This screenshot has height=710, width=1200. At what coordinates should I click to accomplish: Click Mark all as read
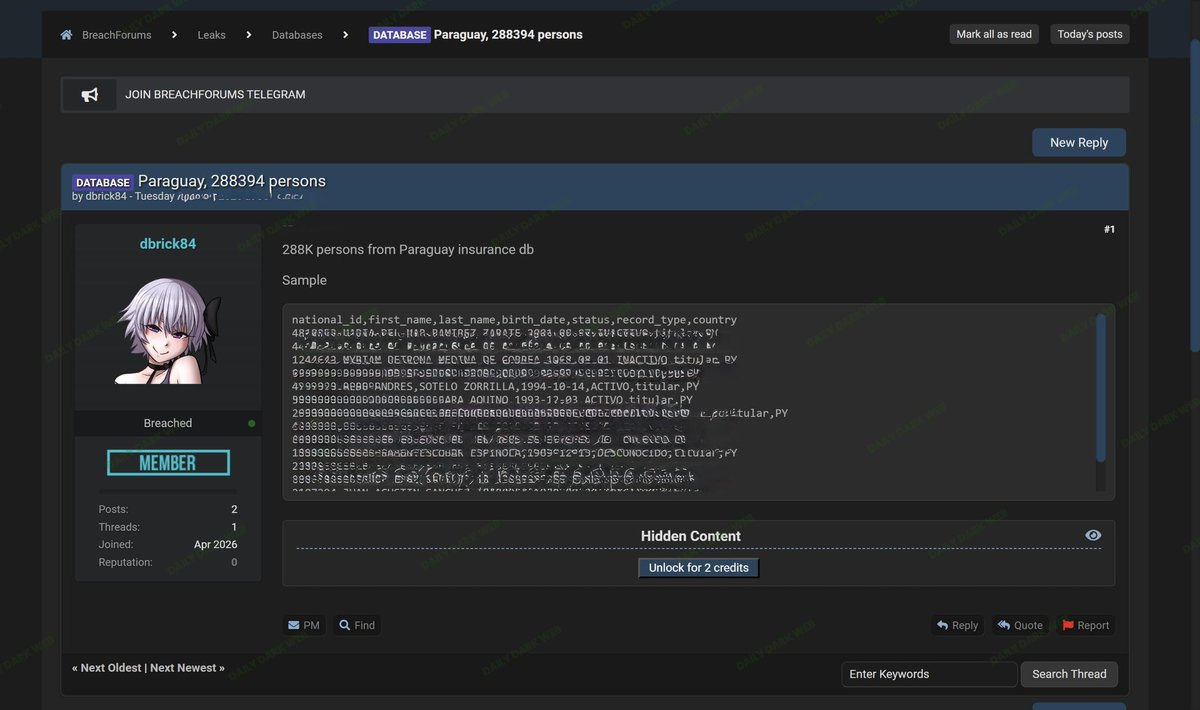click(x=993, y=33)
